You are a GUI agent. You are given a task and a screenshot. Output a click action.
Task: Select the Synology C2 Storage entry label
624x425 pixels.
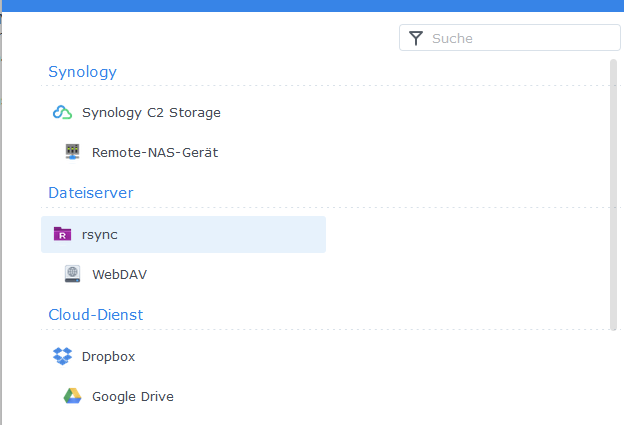[151, 113]
